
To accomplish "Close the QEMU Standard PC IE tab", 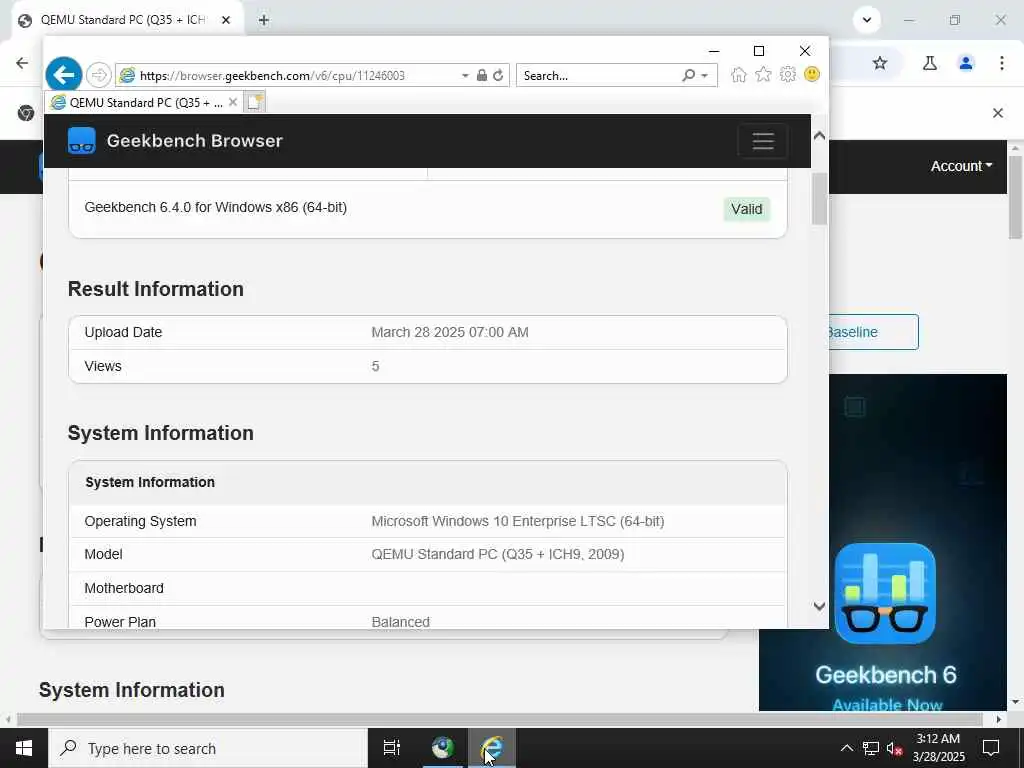I will [x=232, y=102].
